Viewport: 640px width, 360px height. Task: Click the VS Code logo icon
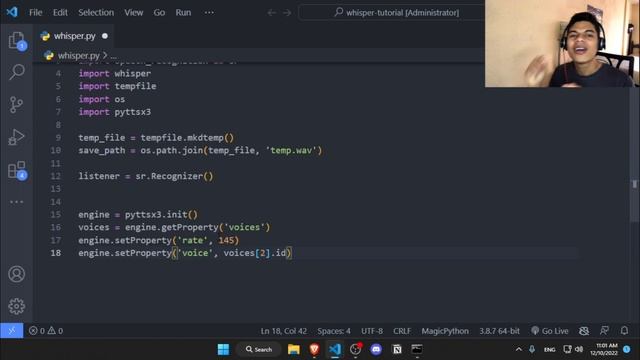coord(12,12)
